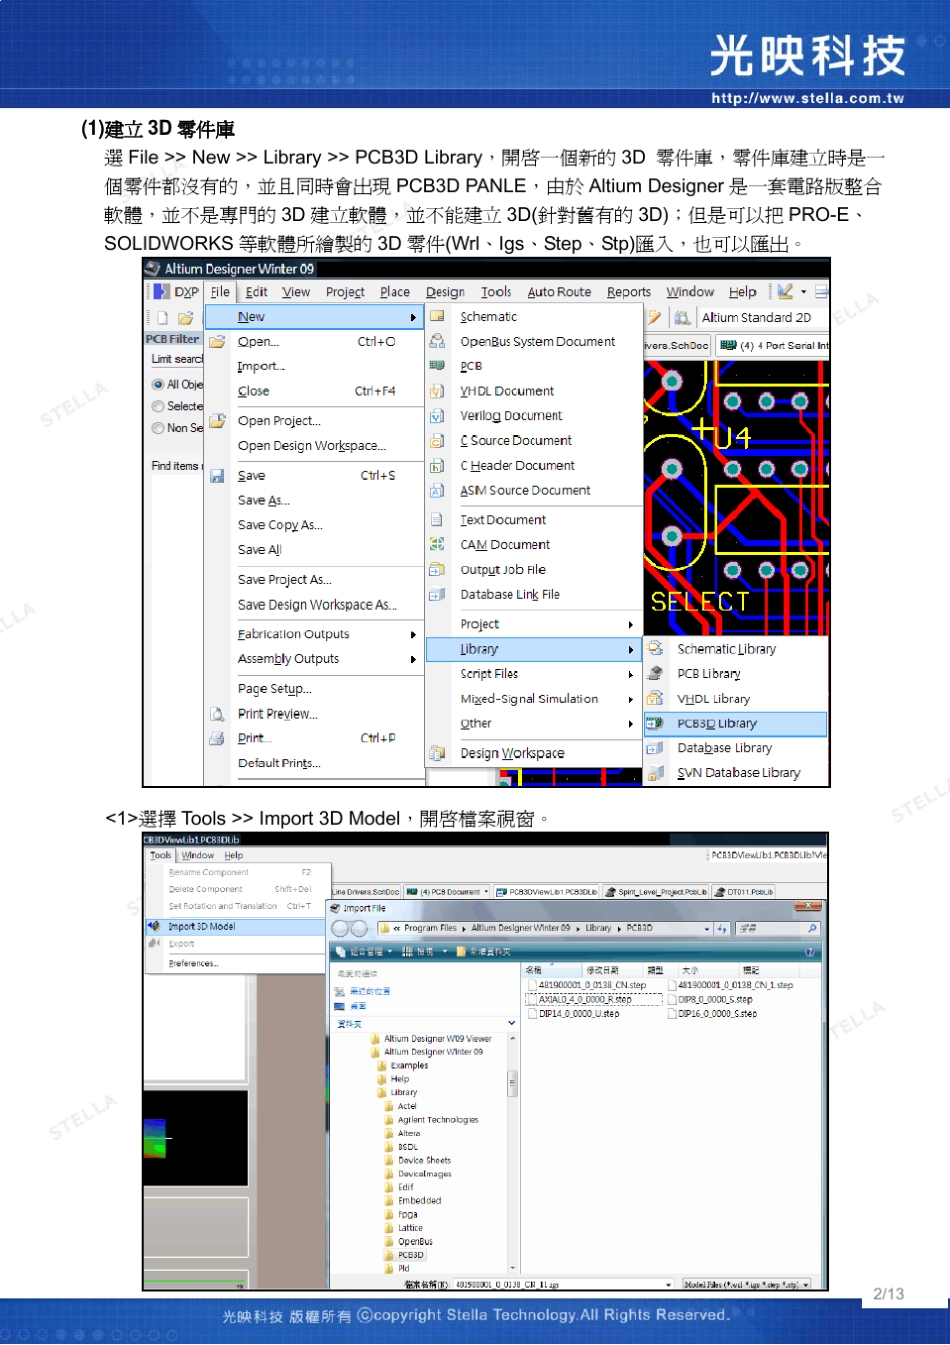Click the PCB3D Library icon

(x=655, y=723)
